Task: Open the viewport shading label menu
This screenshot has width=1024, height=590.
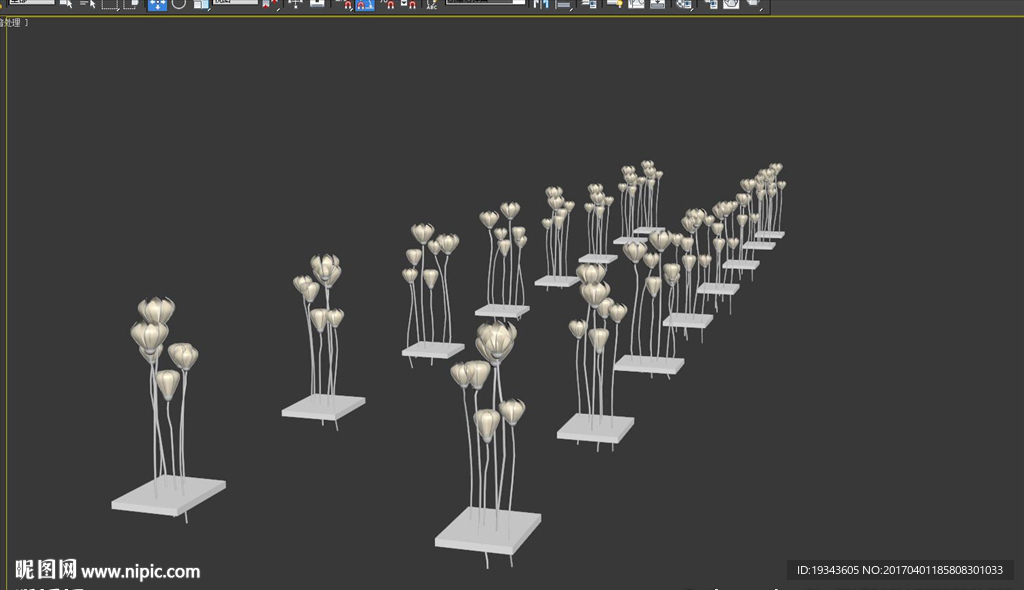Action: [12, 23]
